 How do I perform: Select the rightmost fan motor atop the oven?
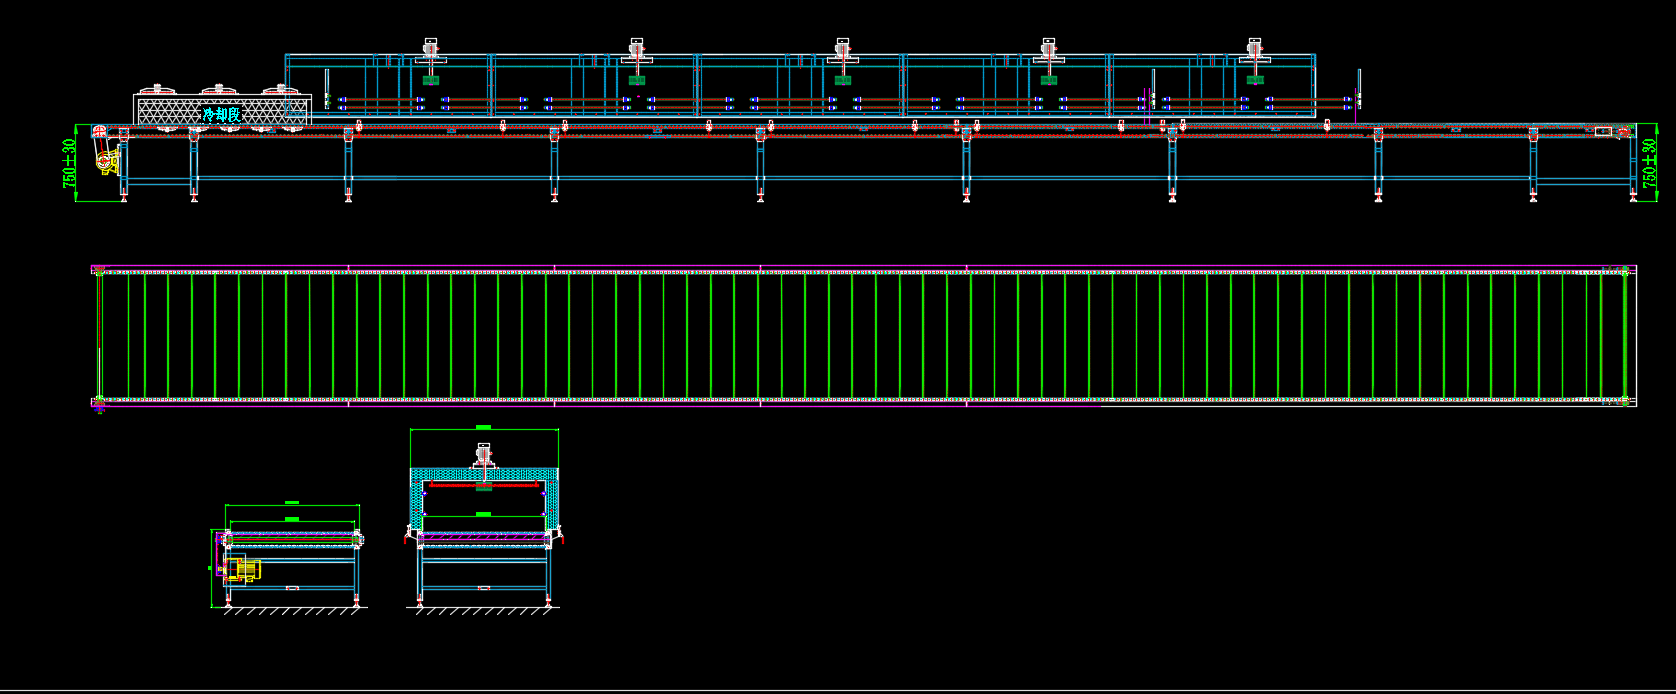coord(1255,50)
